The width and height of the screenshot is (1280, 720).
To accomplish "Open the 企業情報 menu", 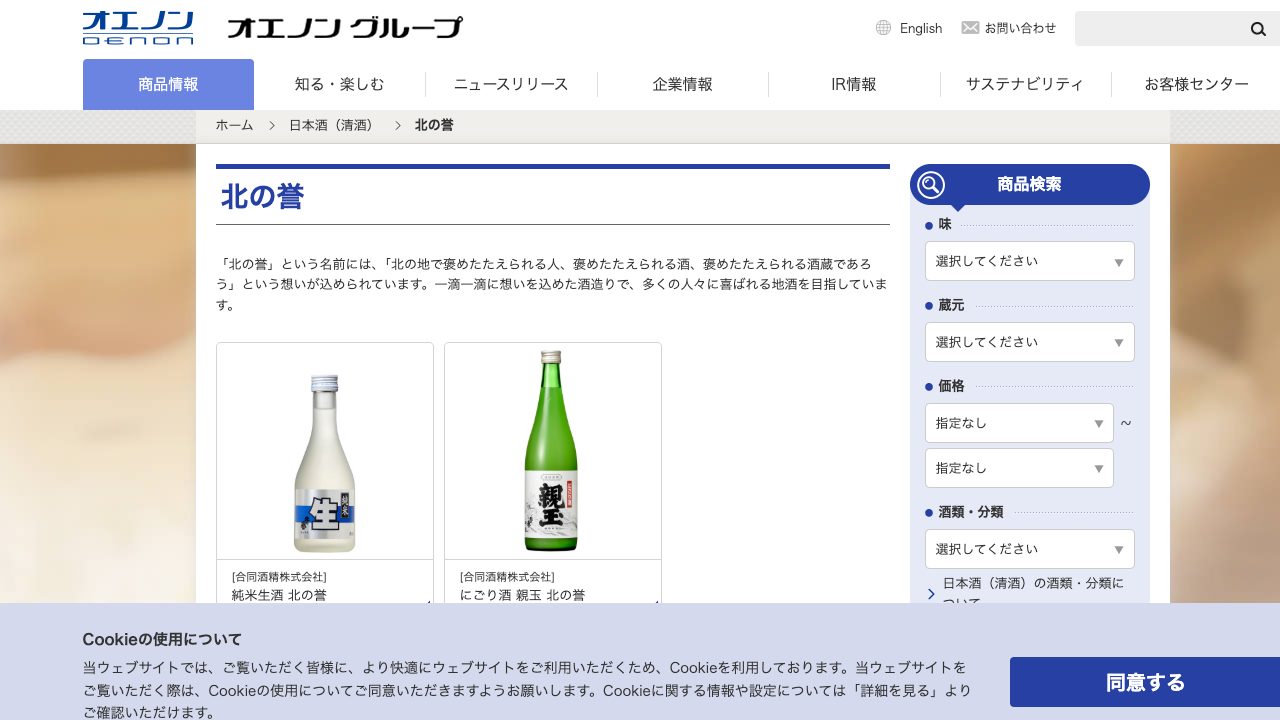I will click(x=683, y=84).
